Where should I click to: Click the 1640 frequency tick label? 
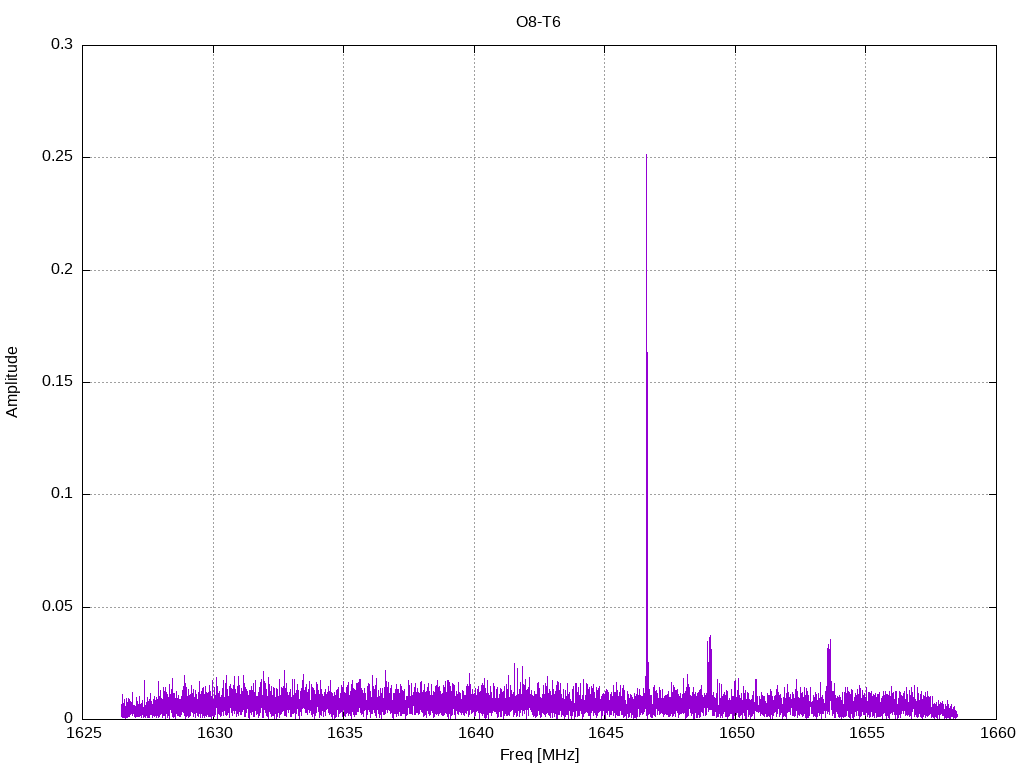pos(475,733)
